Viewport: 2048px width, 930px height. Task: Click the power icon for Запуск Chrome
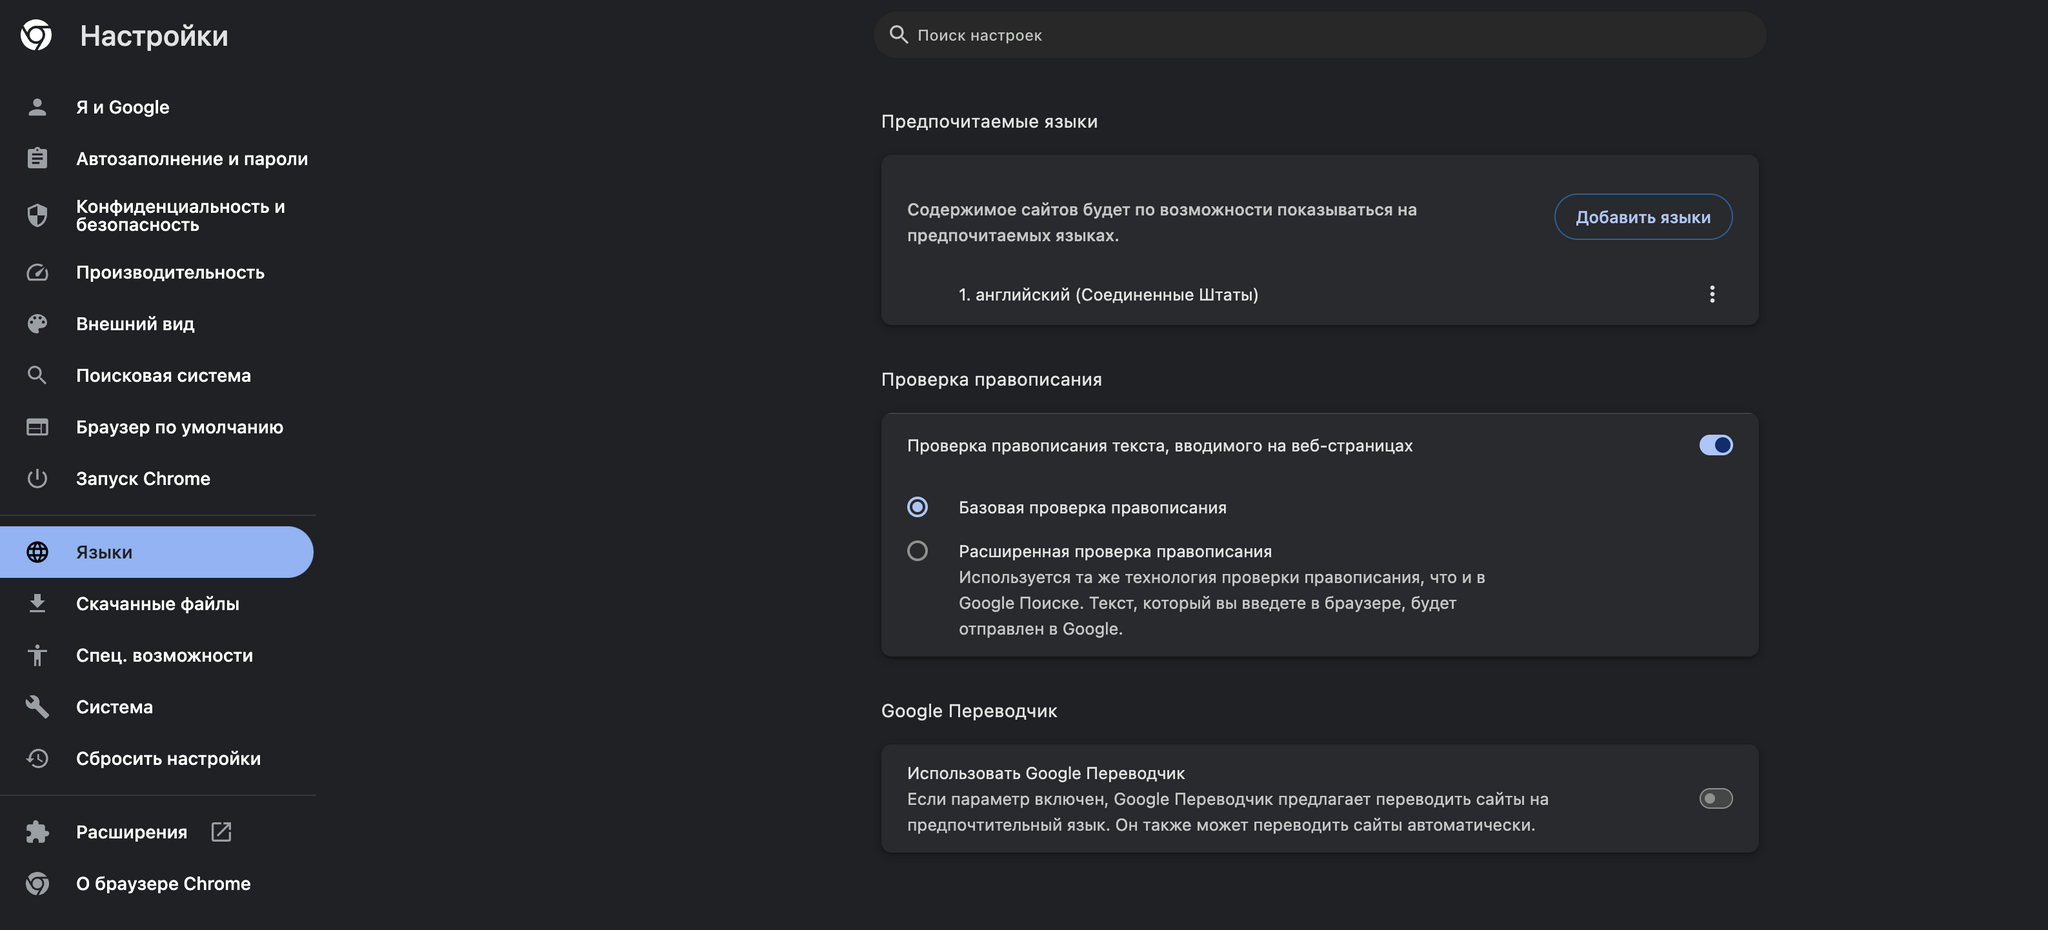pyautogui.click(x=37, y=478)
